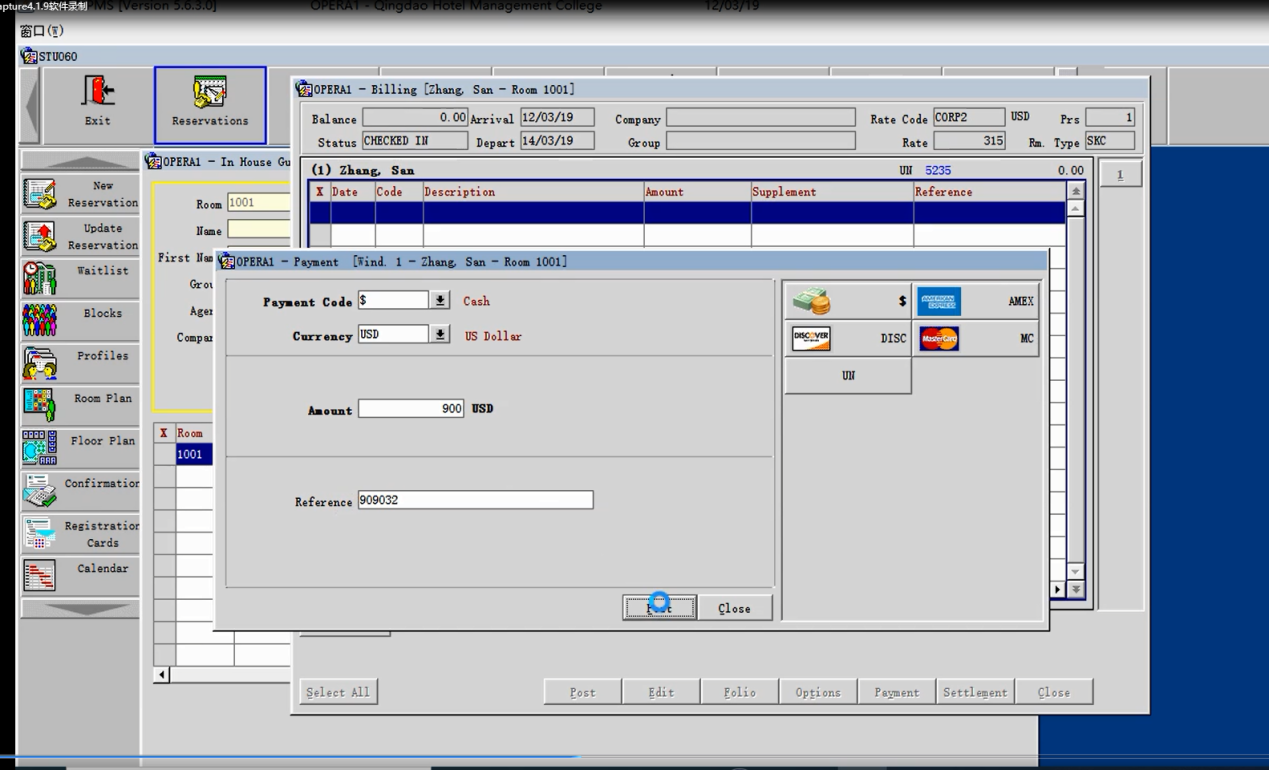Select billing window tab 1

click(1120, 175)
